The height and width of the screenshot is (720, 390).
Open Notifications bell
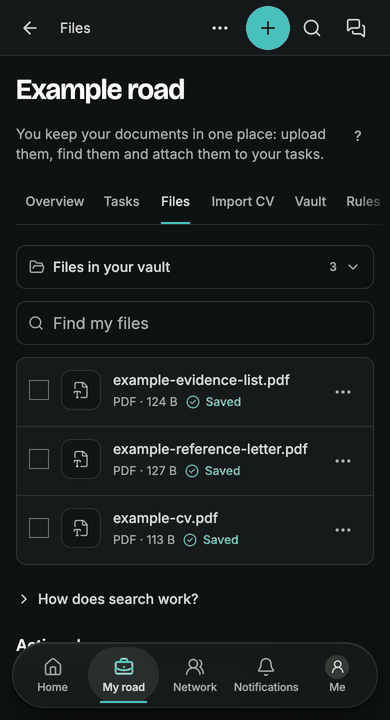pos(266,675)
